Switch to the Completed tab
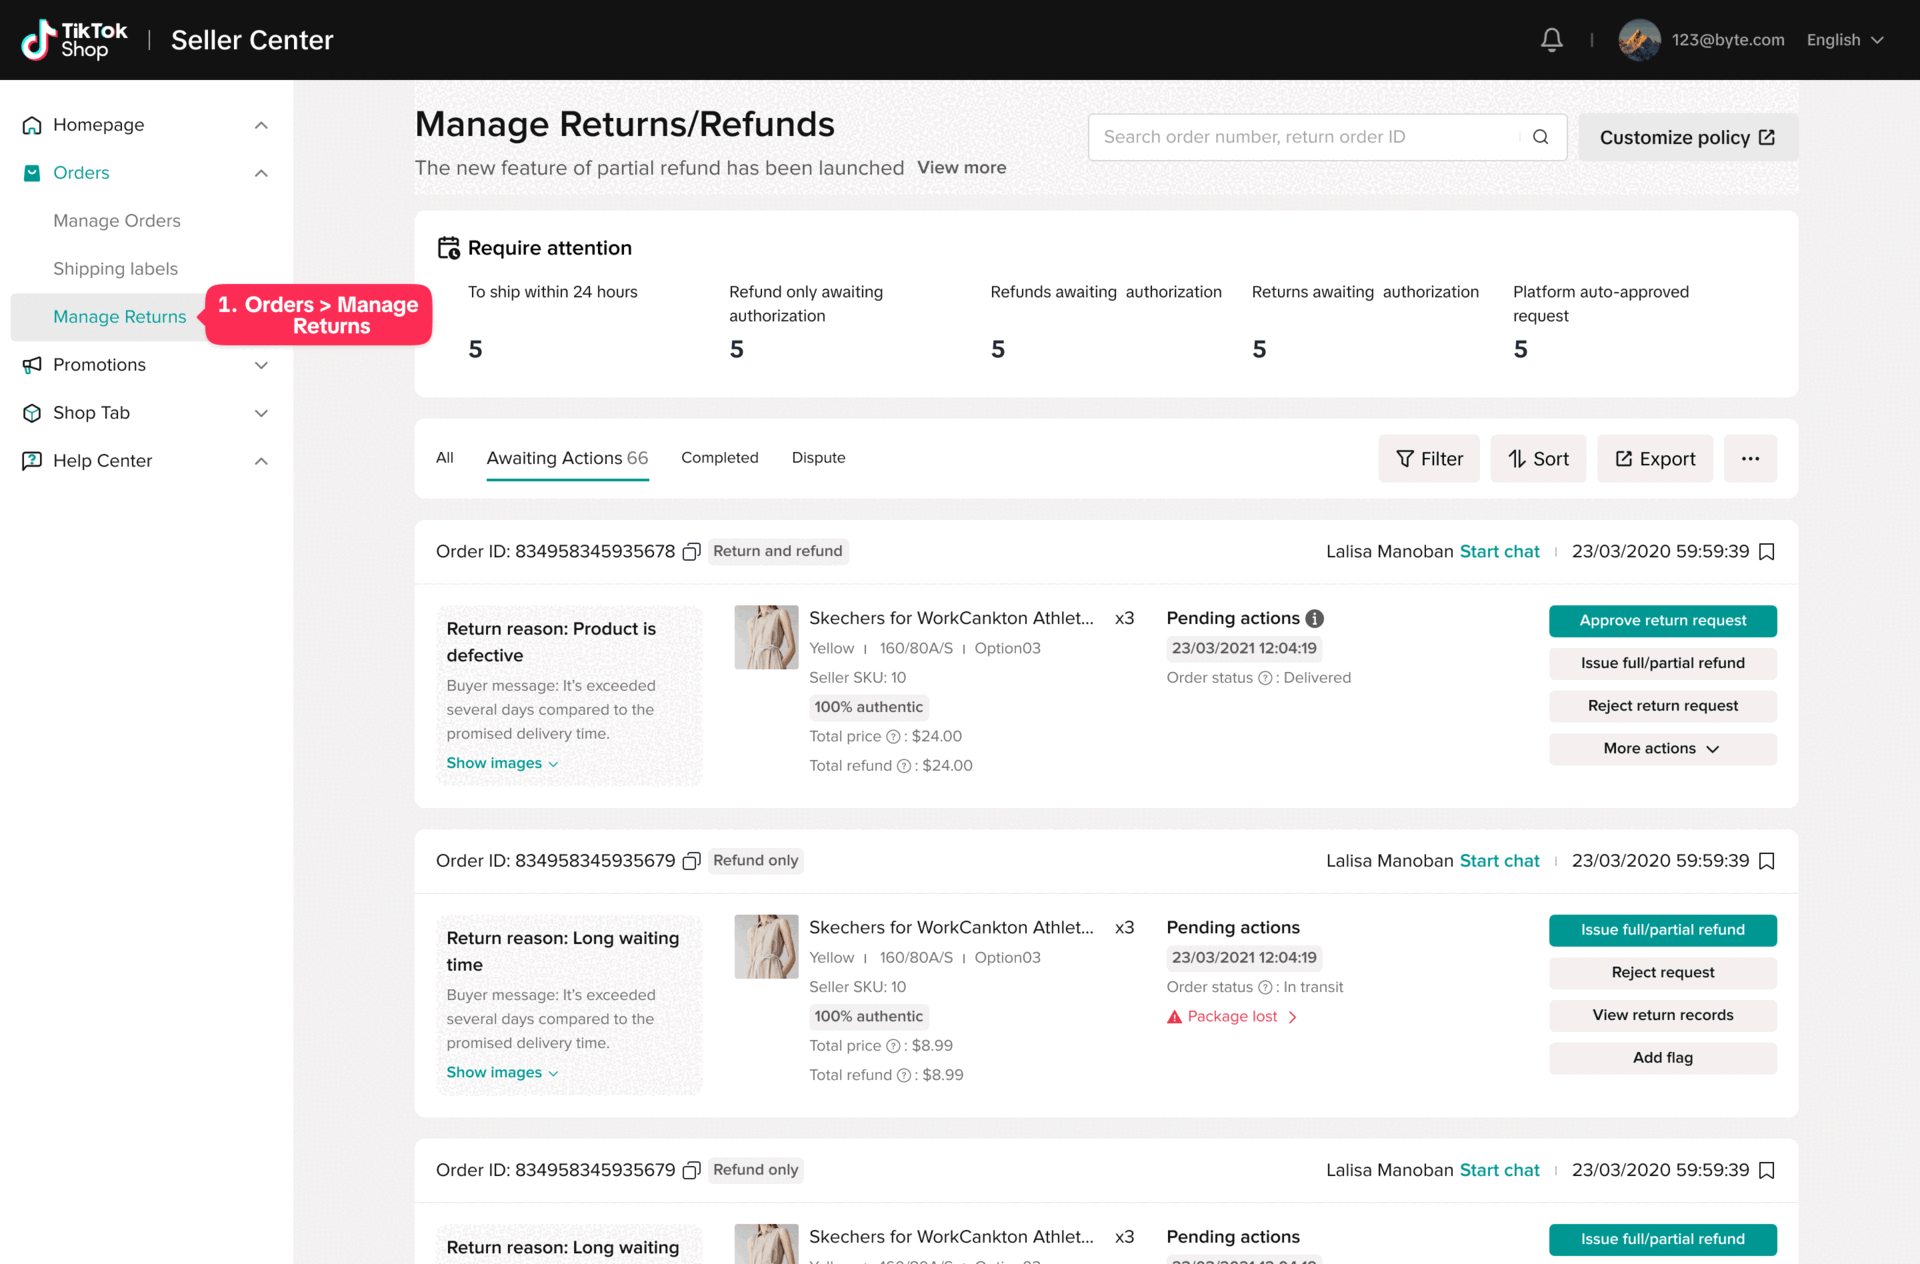 click(x=719, y=458)
